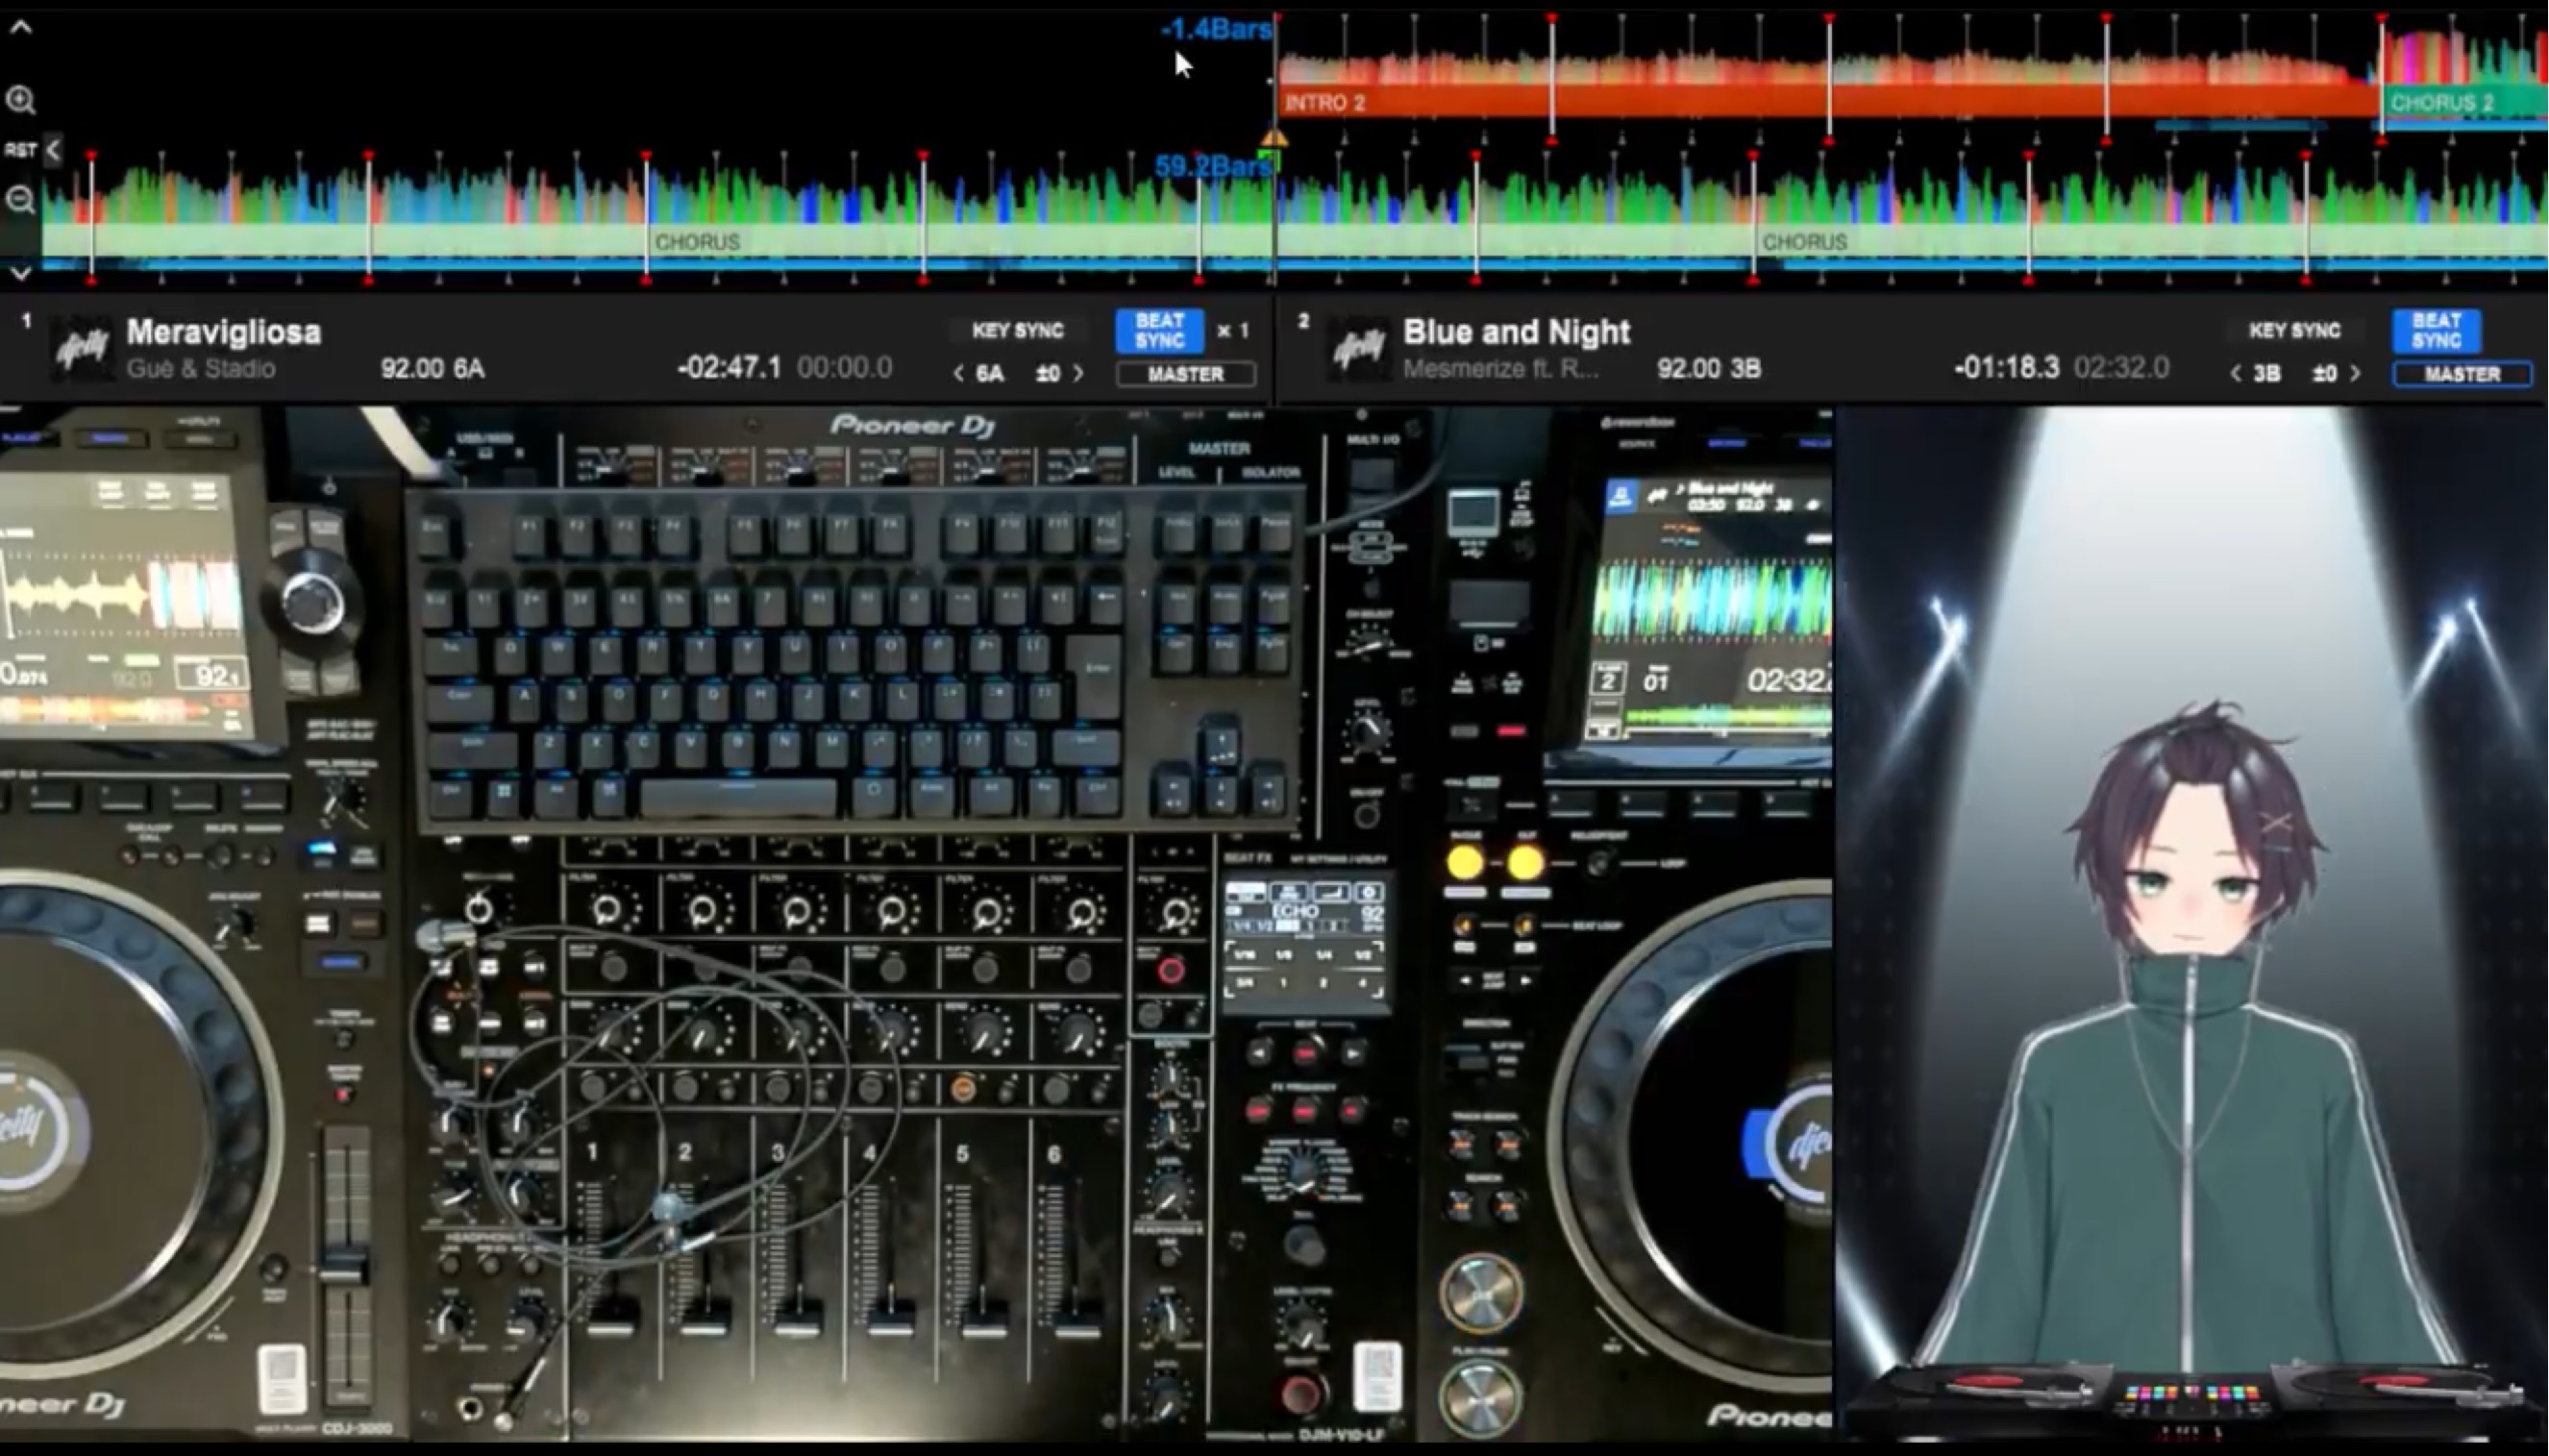Viewport: 2549px width, 1456px height.
Task: Shift deck 2 key up with right arrow
Action: click(2356, 374)
